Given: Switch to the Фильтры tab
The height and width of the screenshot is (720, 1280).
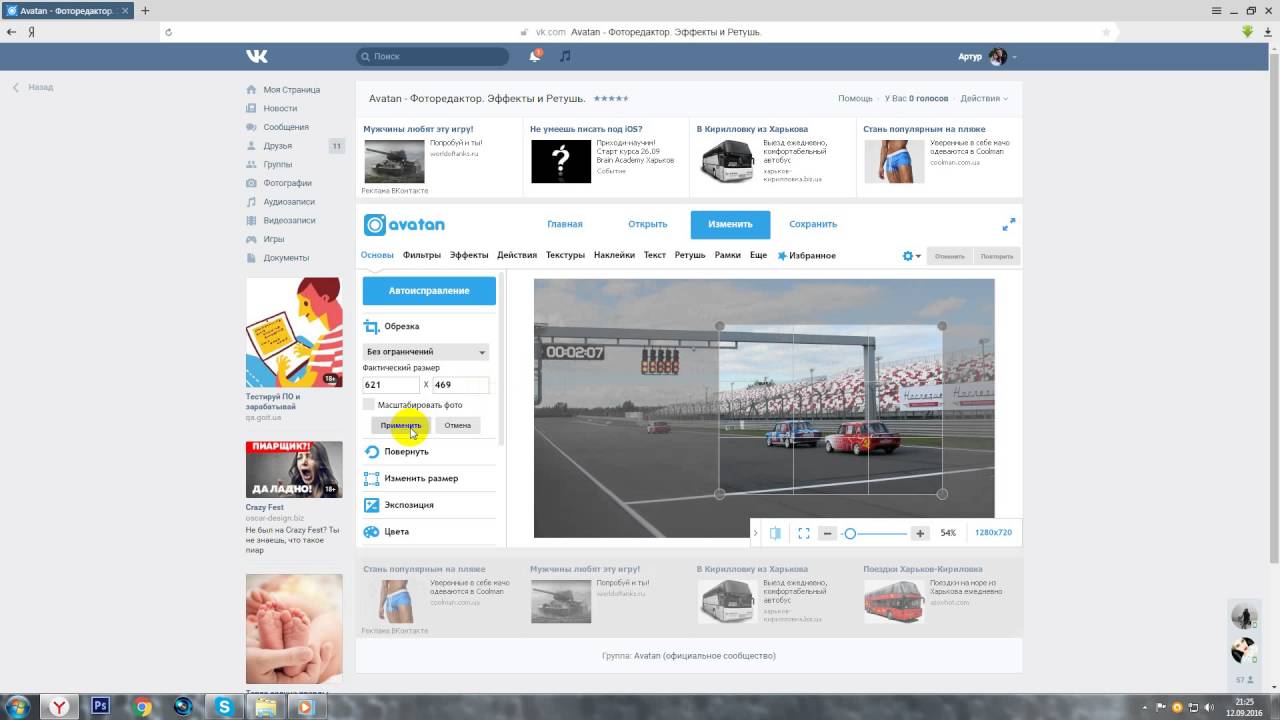Looking at the screenshot, I should pyautogui.click(x=422, y=255).
